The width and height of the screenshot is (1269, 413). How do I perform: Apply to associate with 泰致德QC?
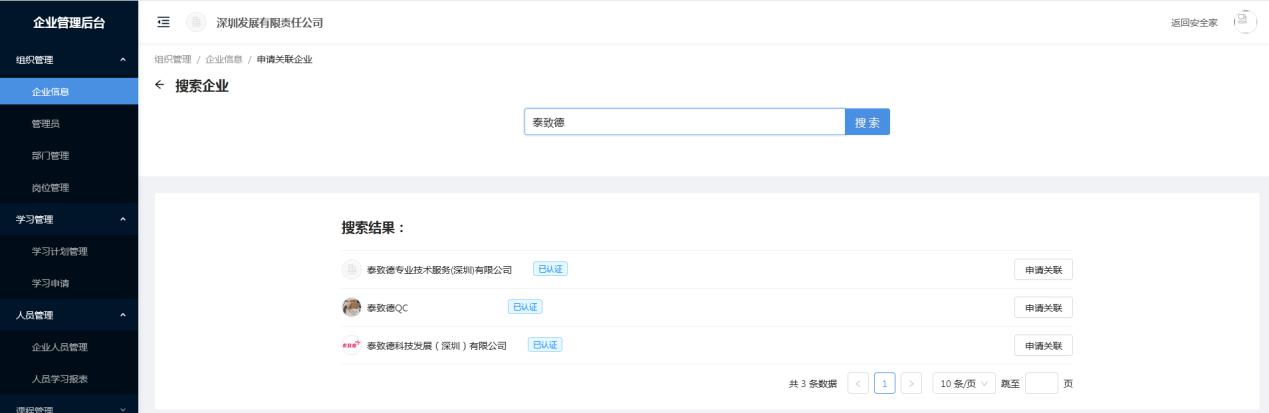[1043, 307]
